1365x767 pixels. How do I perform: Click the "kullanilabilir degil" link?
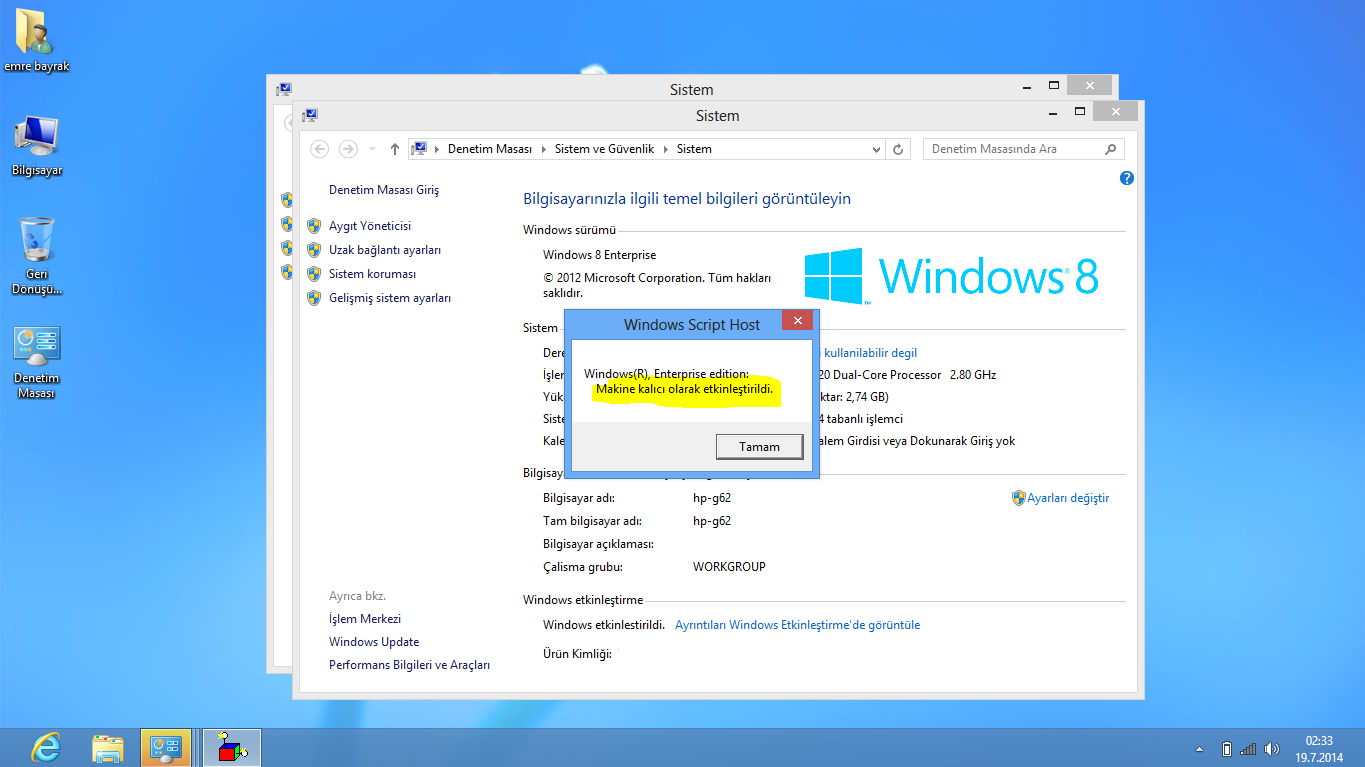870,353
